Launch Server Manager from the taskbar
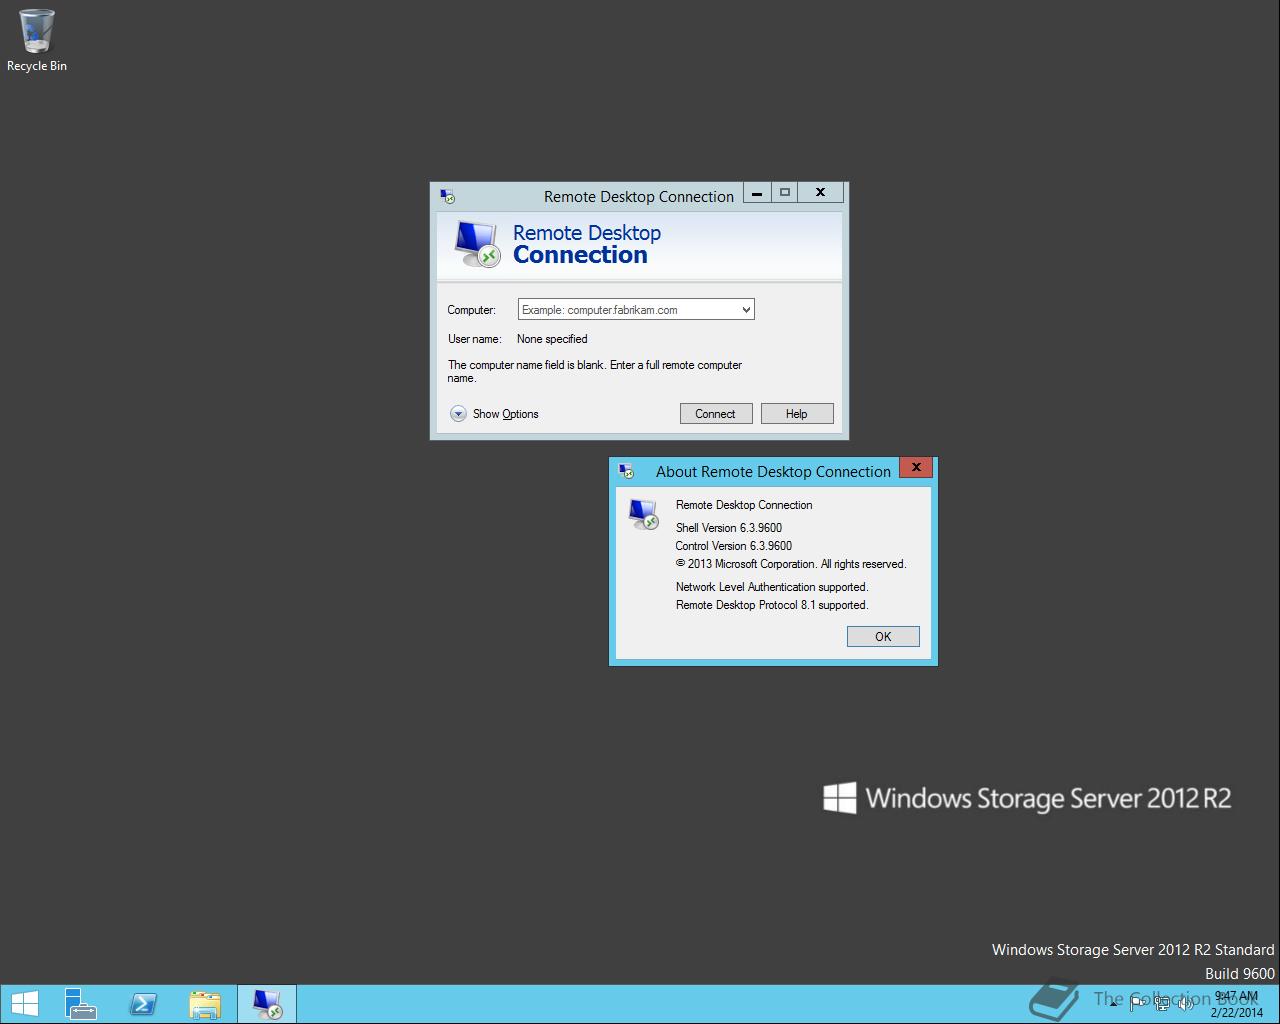This screenshot has width=1280, height=1024. tap(80, 1004)
